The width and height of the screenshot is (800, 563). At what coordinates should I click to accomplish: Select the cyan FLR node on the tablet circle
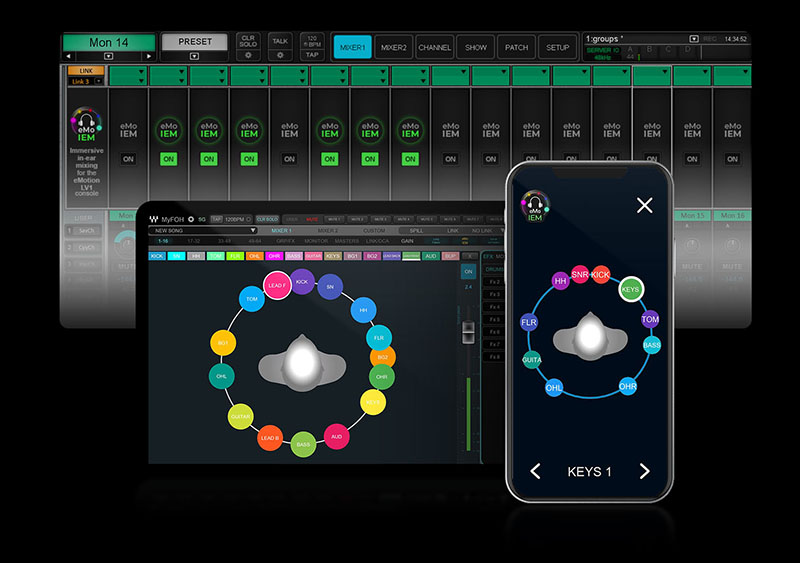click(x=379, y=338)
